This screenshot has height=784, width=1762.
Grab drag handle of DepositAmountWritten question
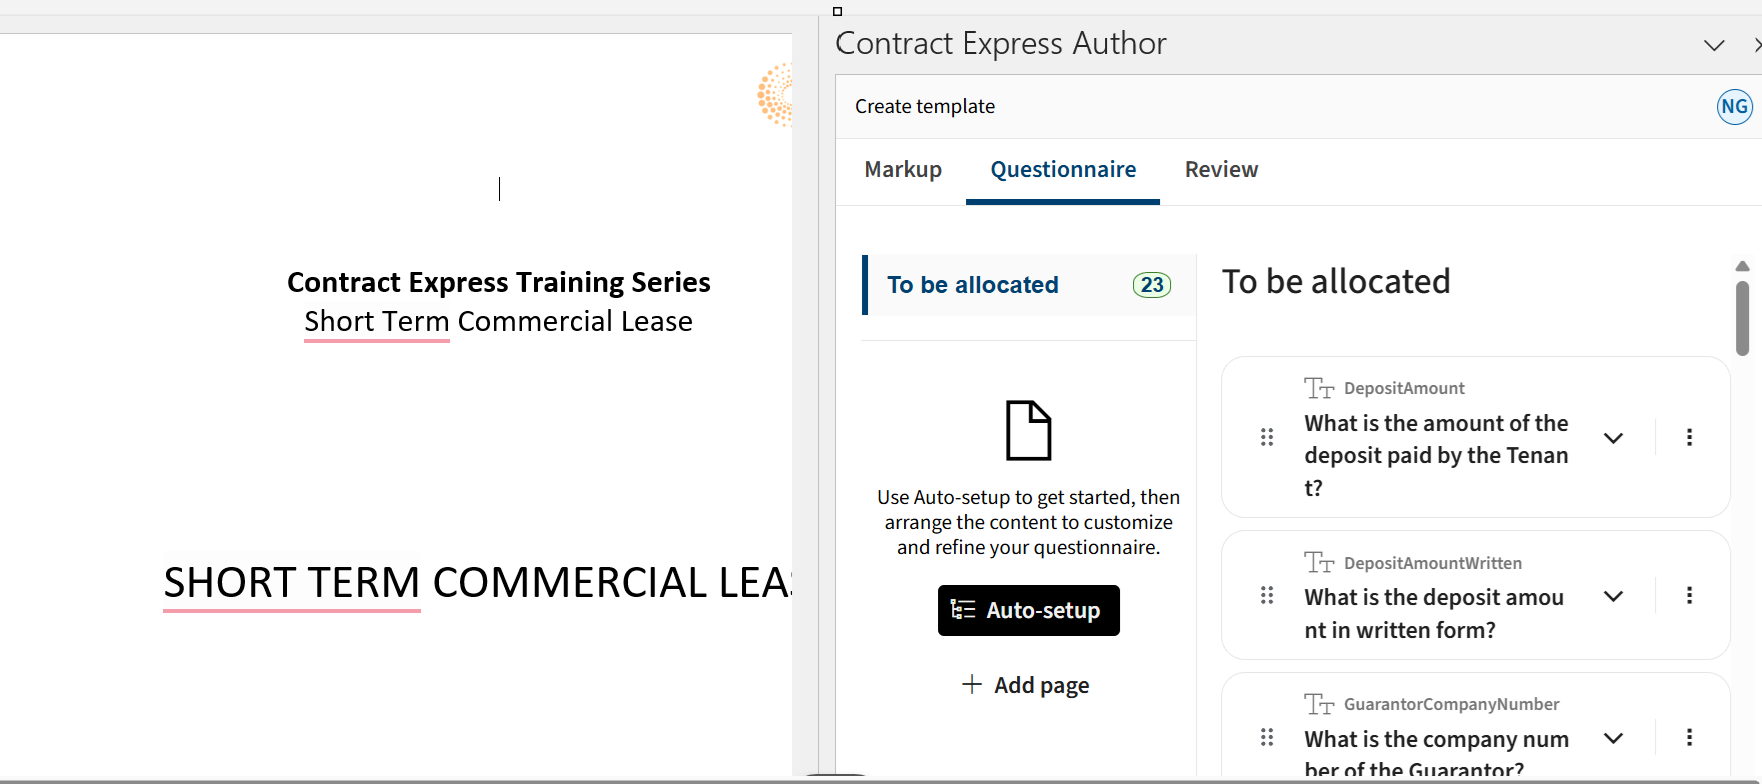[x=1267, y=596]
